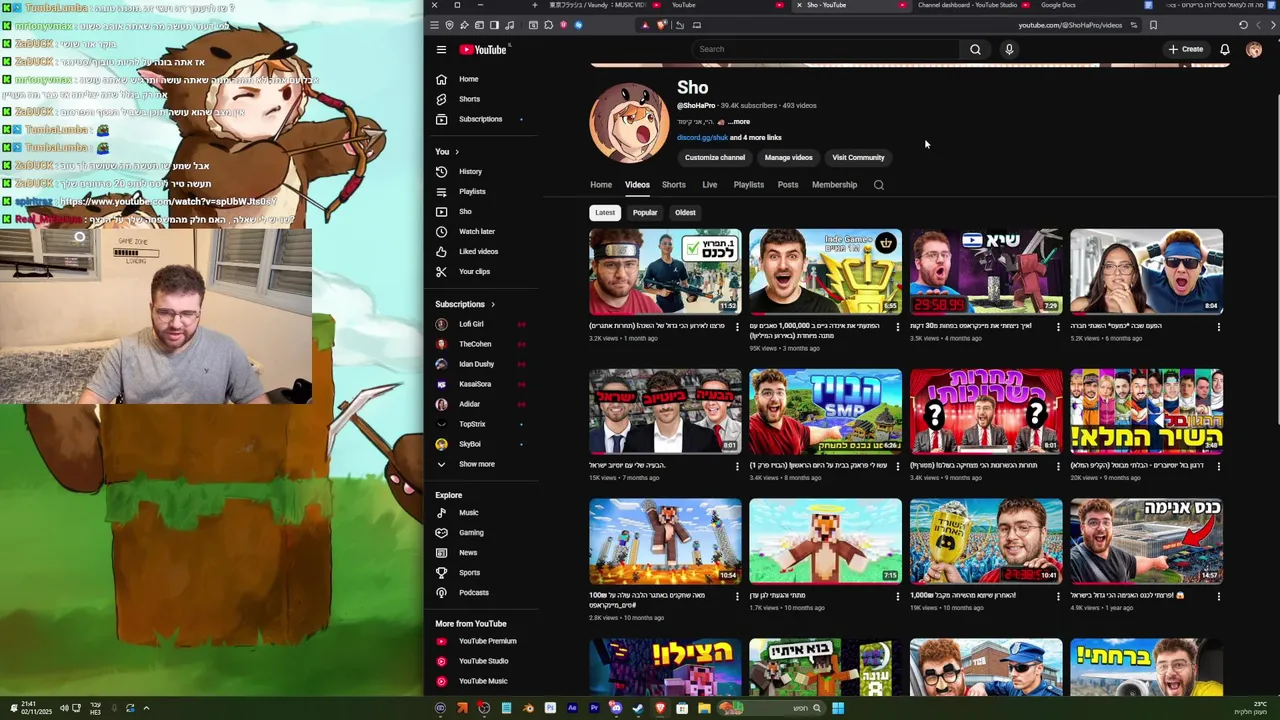Select the Popular filter chip

pos(645,212)
